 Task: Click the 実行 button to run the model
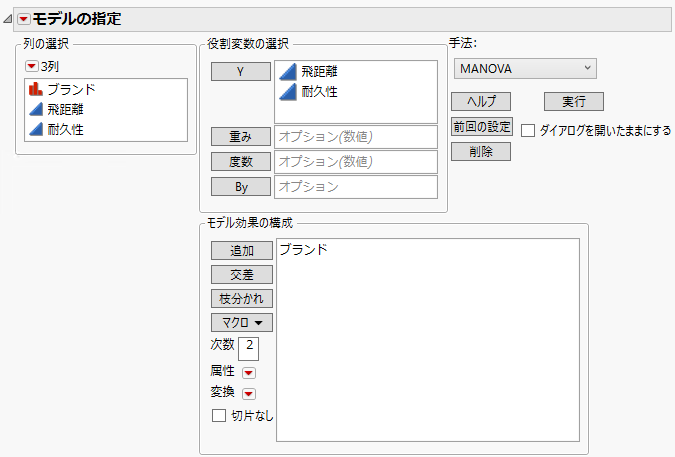pos(574,102)
